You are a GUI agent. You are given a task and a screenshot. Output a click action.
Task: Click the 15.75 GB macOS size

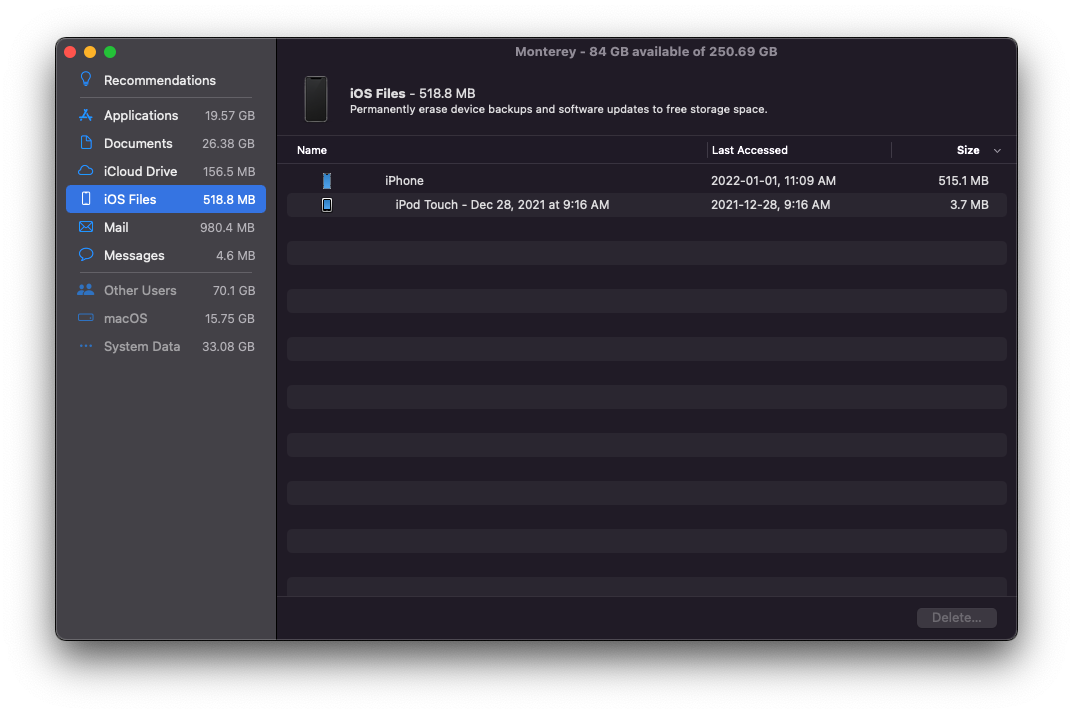[x=229, y=318]
